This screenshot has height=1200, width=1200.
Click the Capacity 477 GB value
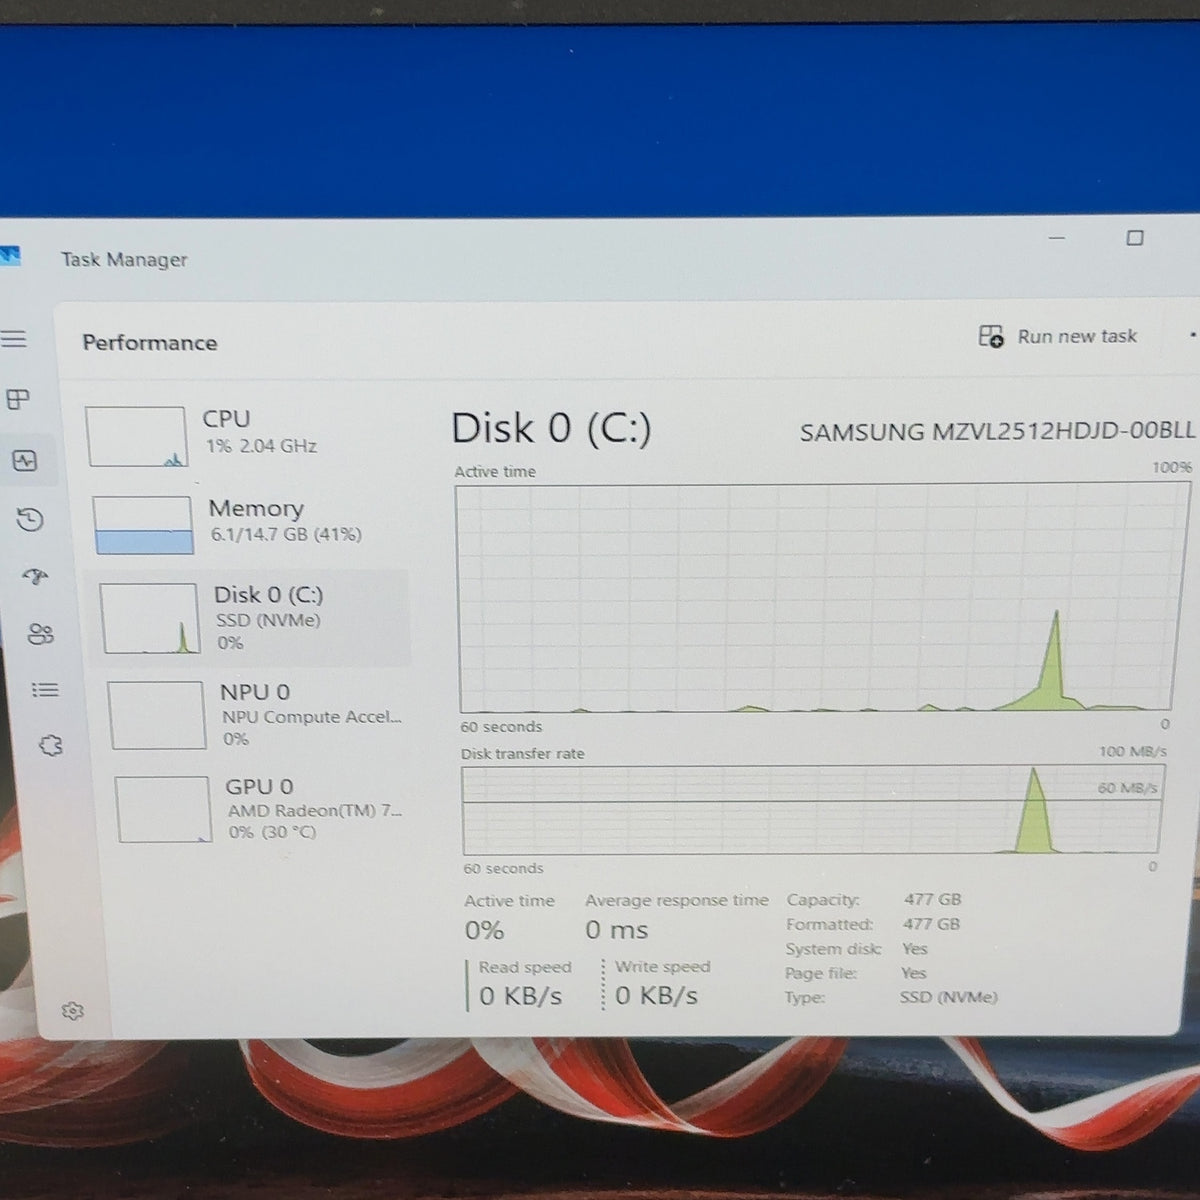(933, 899)
